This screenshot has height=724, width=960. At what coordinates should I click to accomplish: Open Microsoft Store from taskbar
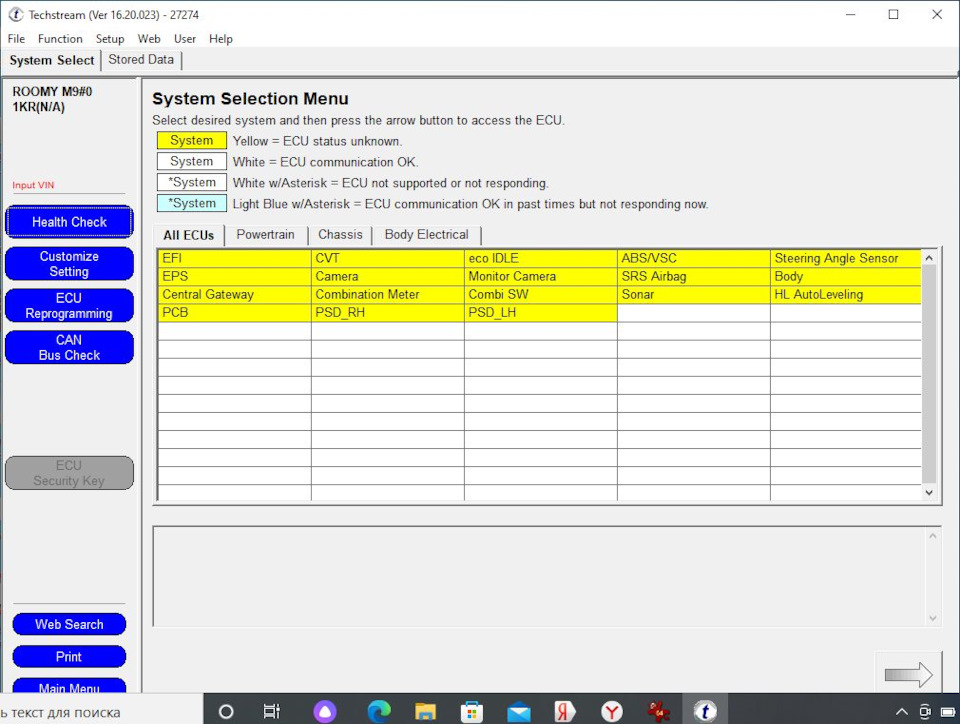(471, 711)
